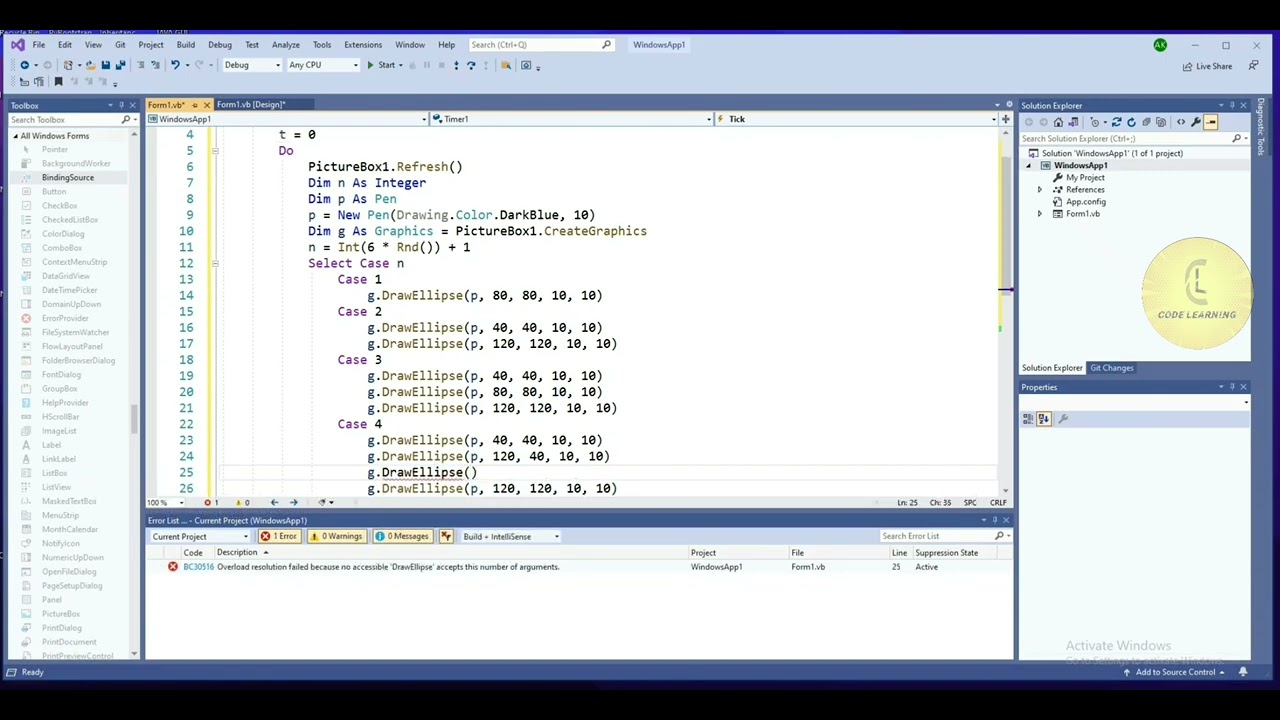Click the Categorized icon in Properties panel
The height and width of the screenshot is (720, 1280).
click(1028, 419)
